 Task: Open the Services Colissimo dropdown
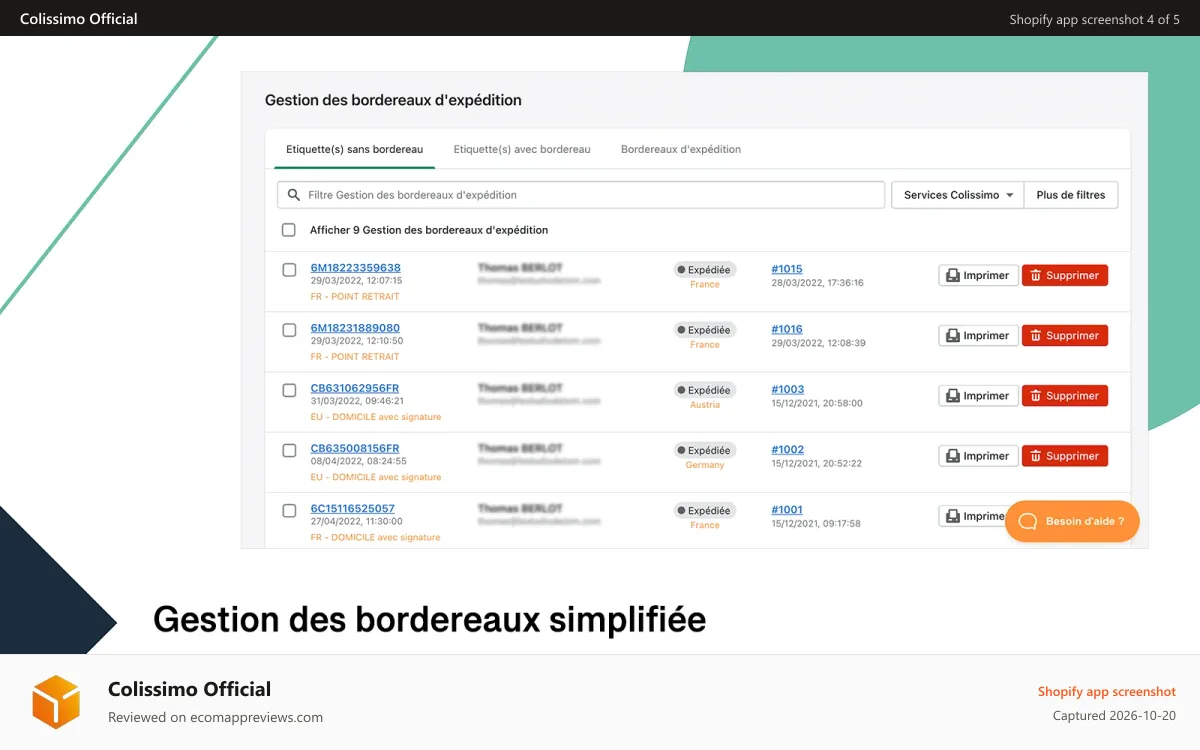click(x=958, y=195)
